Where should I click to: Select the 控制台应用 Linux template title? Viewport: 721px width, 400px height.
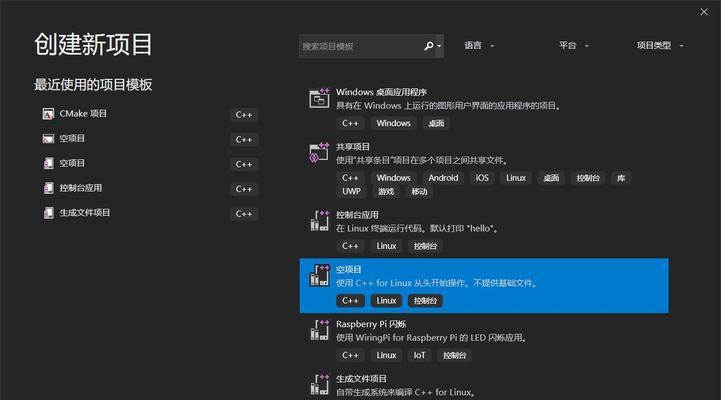357,215
